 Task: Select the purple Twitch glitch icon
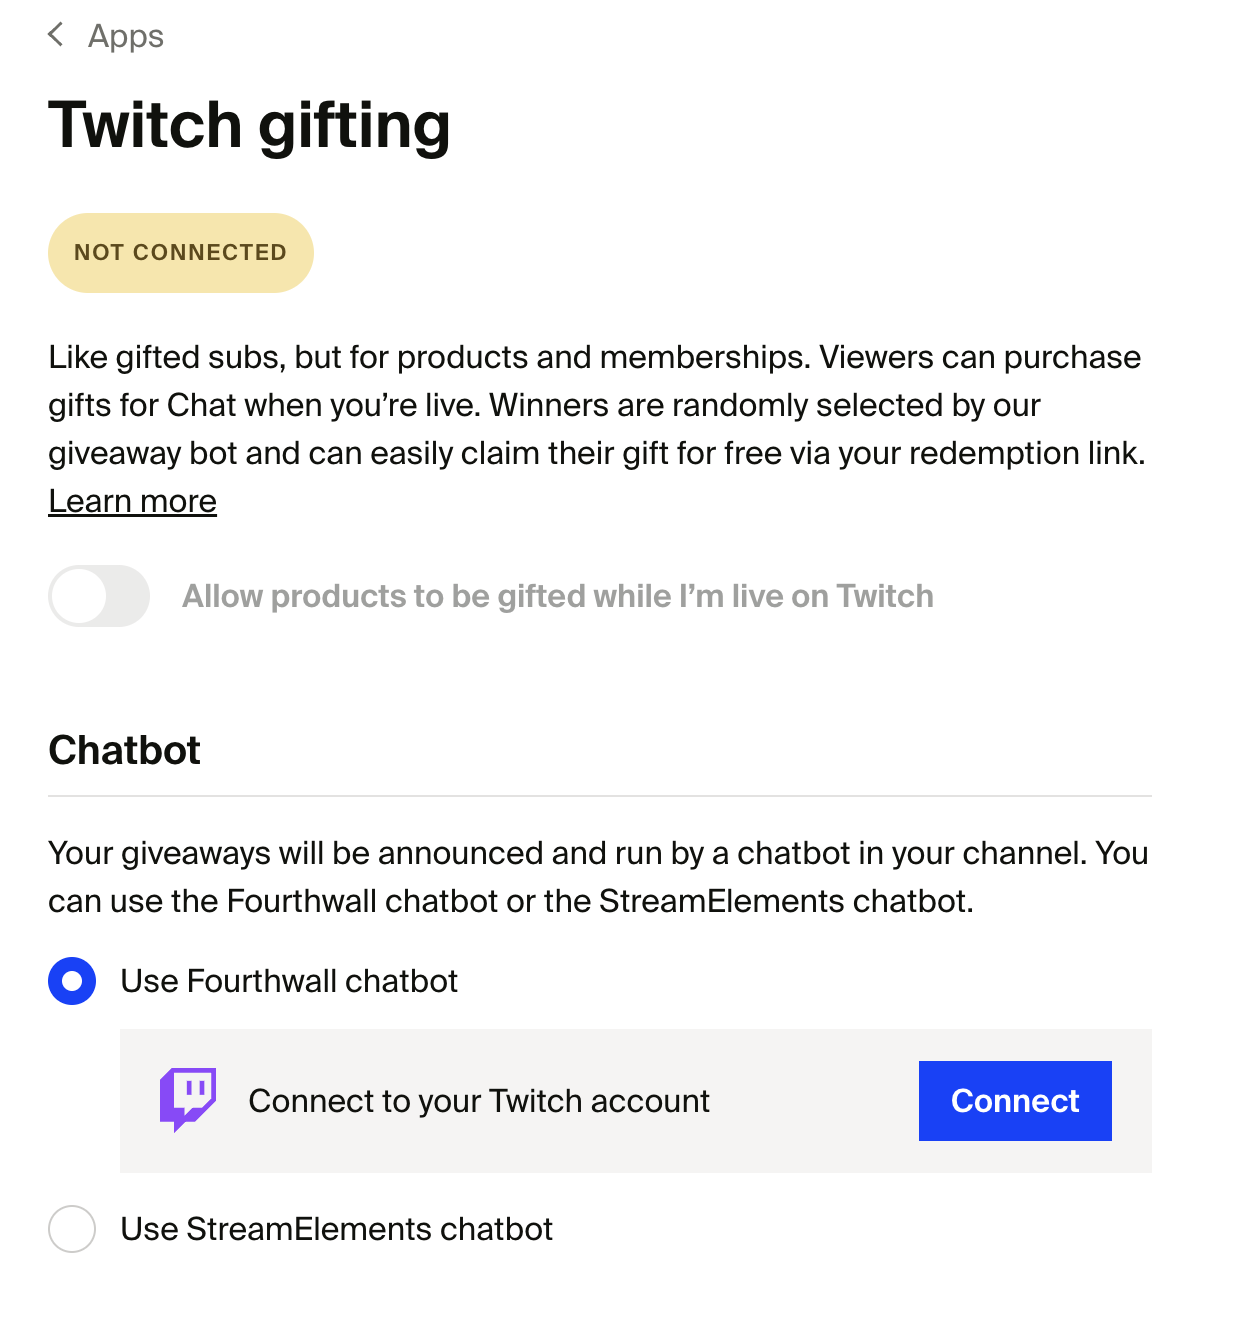coord(189,1100)
